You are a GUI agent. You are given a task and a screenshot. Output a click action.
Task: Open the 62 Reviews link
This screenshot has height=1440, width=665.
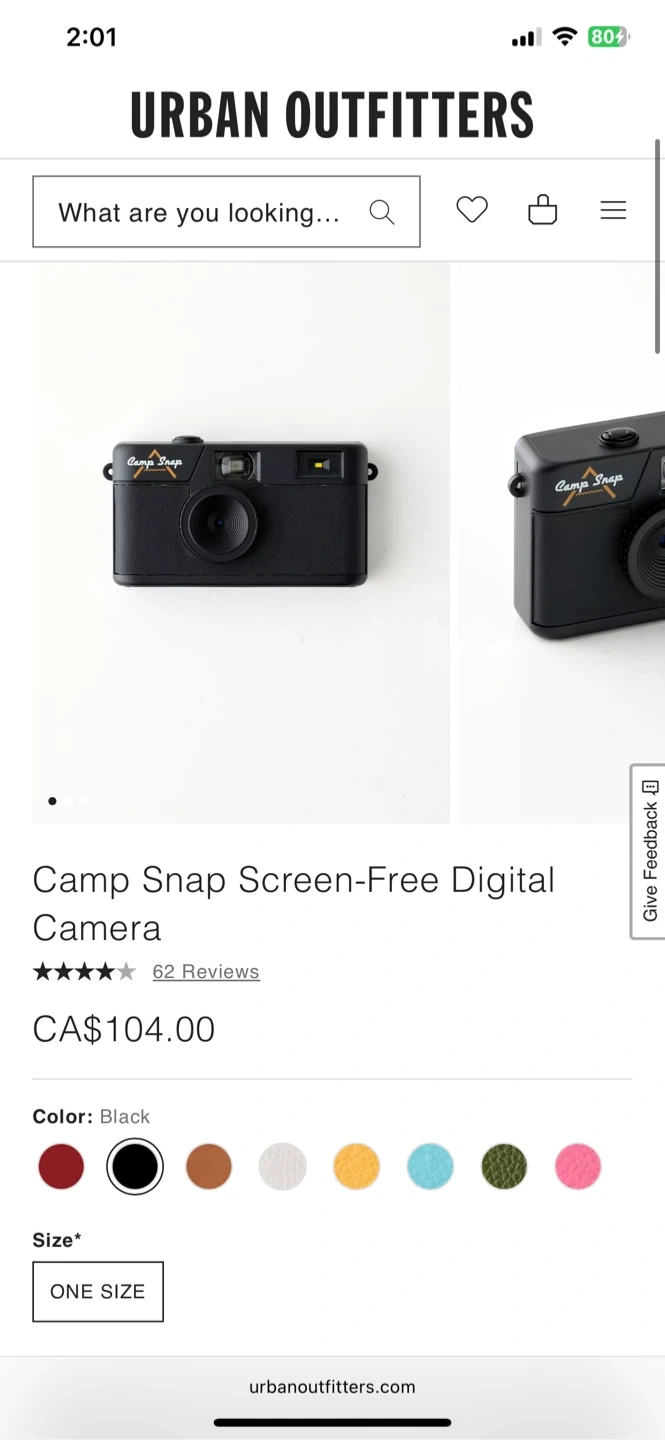(x=206, y=972)
